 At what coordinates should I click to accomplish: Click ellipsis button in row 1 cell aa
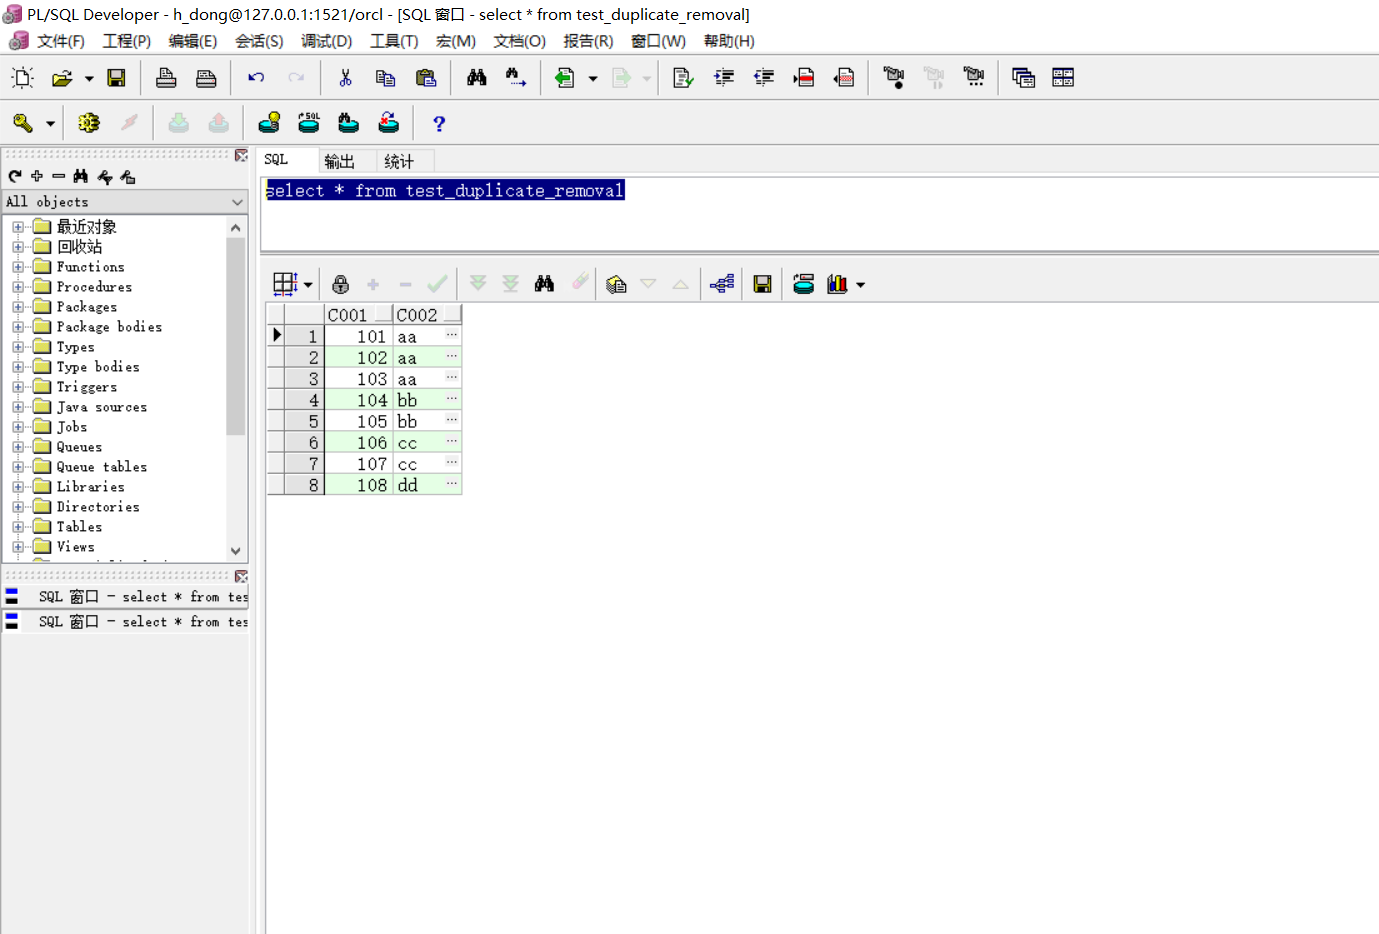[452, 335]
